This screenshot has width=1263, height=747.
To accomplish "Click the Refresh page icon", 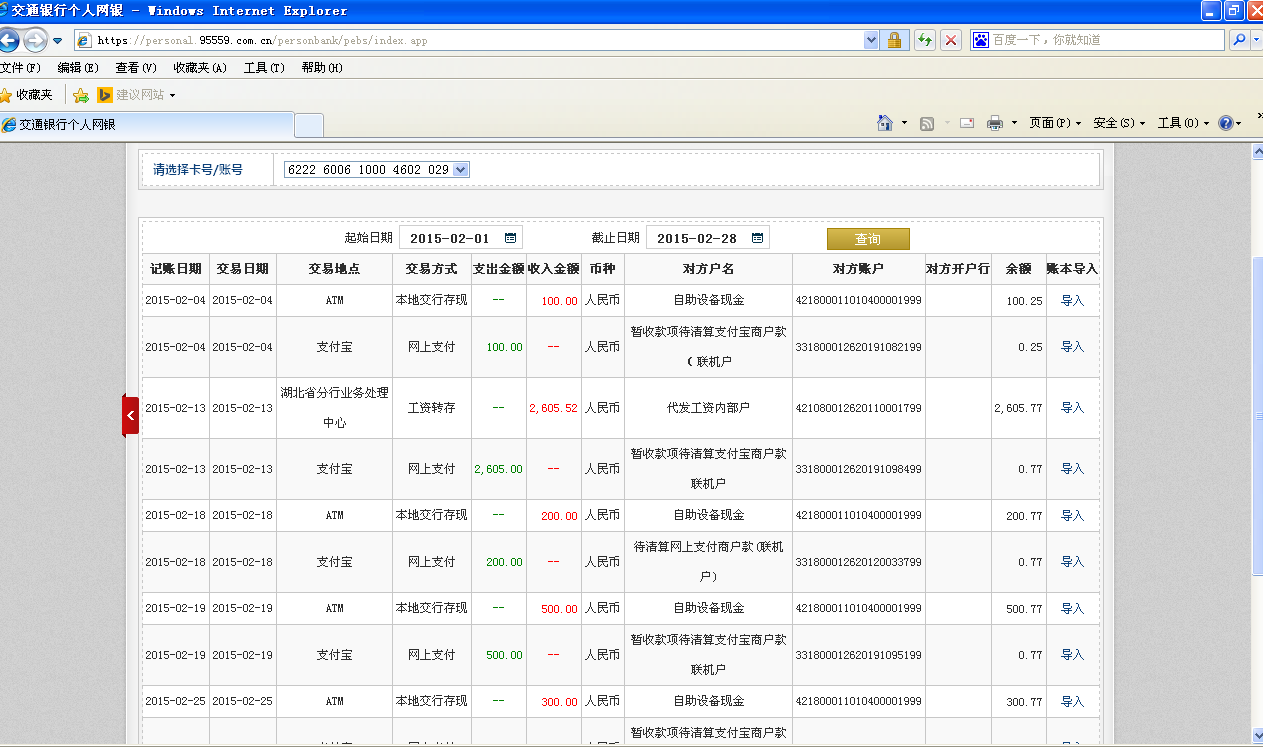I will (924, 40).
